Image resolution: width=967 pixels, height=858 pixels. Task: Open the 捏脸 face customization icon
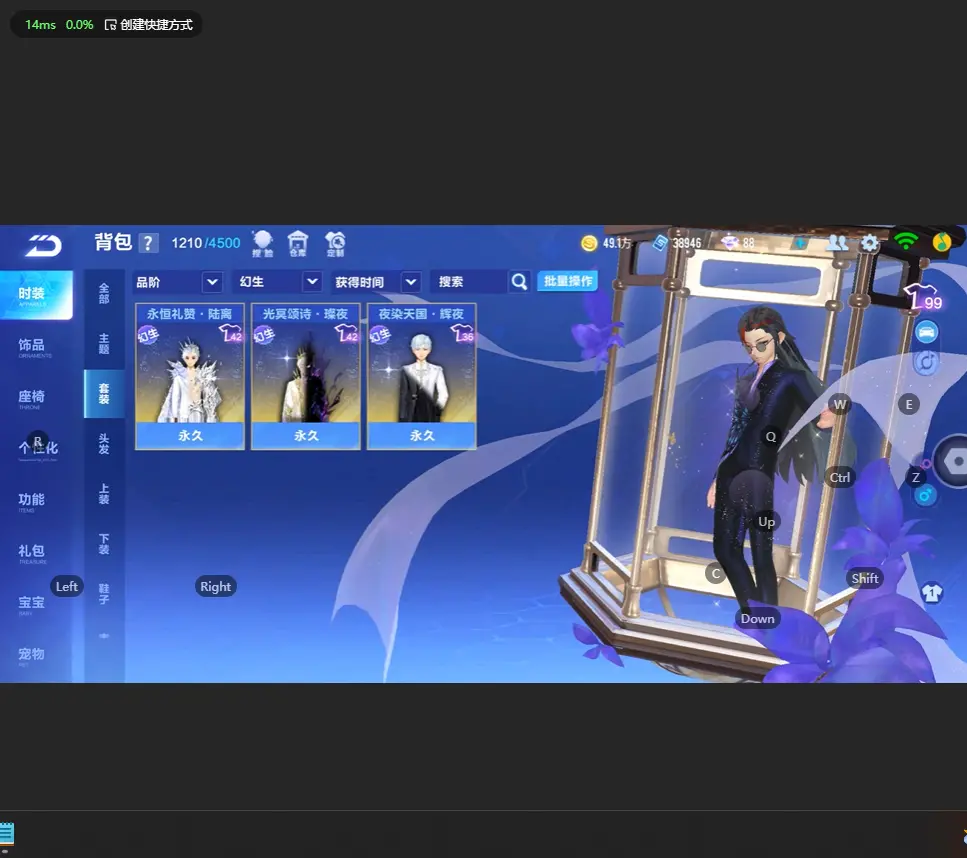tap(263, 244)
